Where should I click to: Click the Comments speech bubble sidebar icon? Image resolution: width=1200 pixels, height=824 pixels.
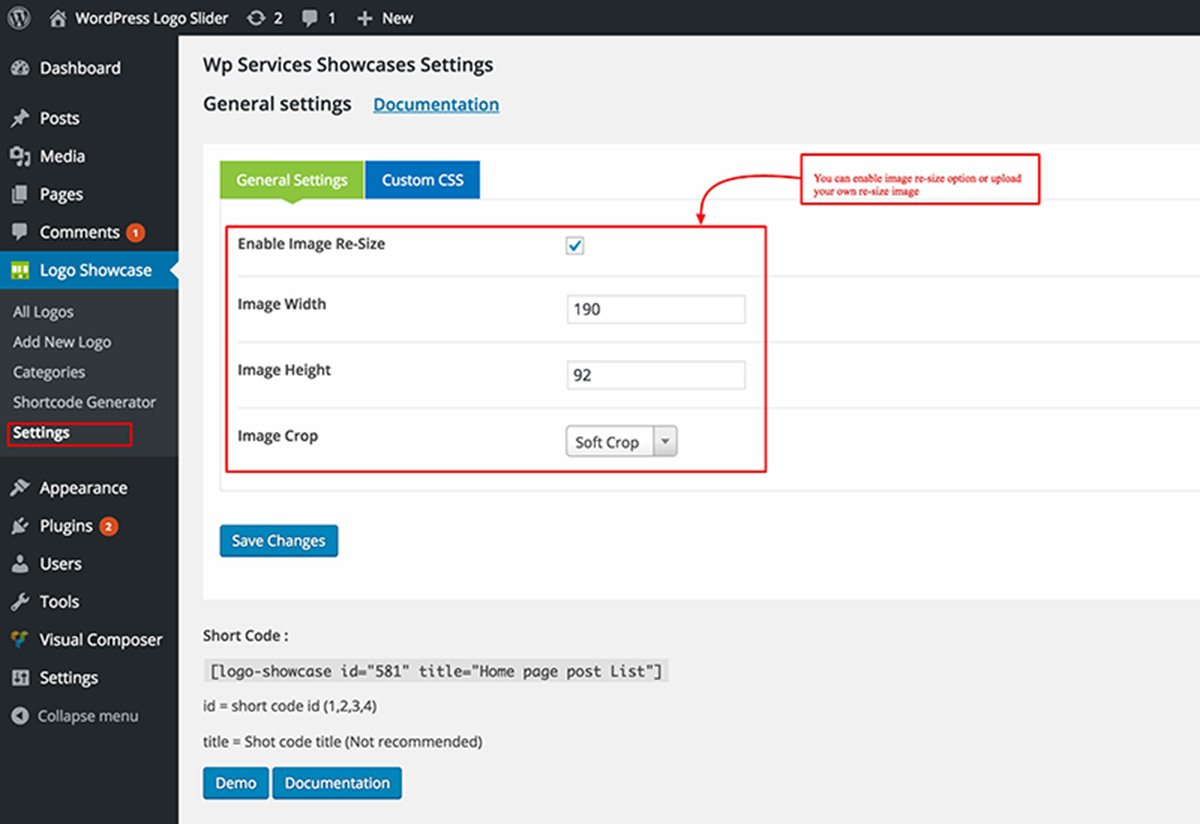pos(20,232)
